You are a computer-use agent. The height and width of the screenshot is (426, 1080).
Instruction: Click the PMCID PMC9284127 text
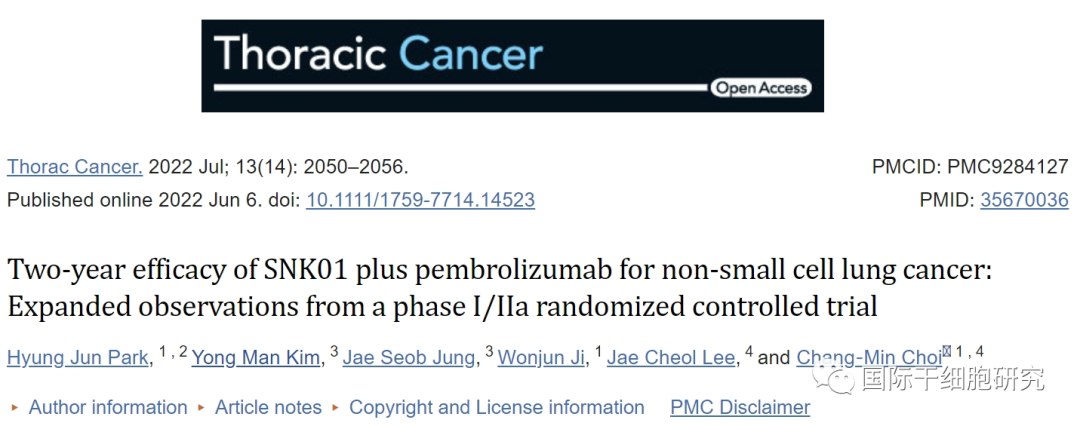(x=970, y=167)
